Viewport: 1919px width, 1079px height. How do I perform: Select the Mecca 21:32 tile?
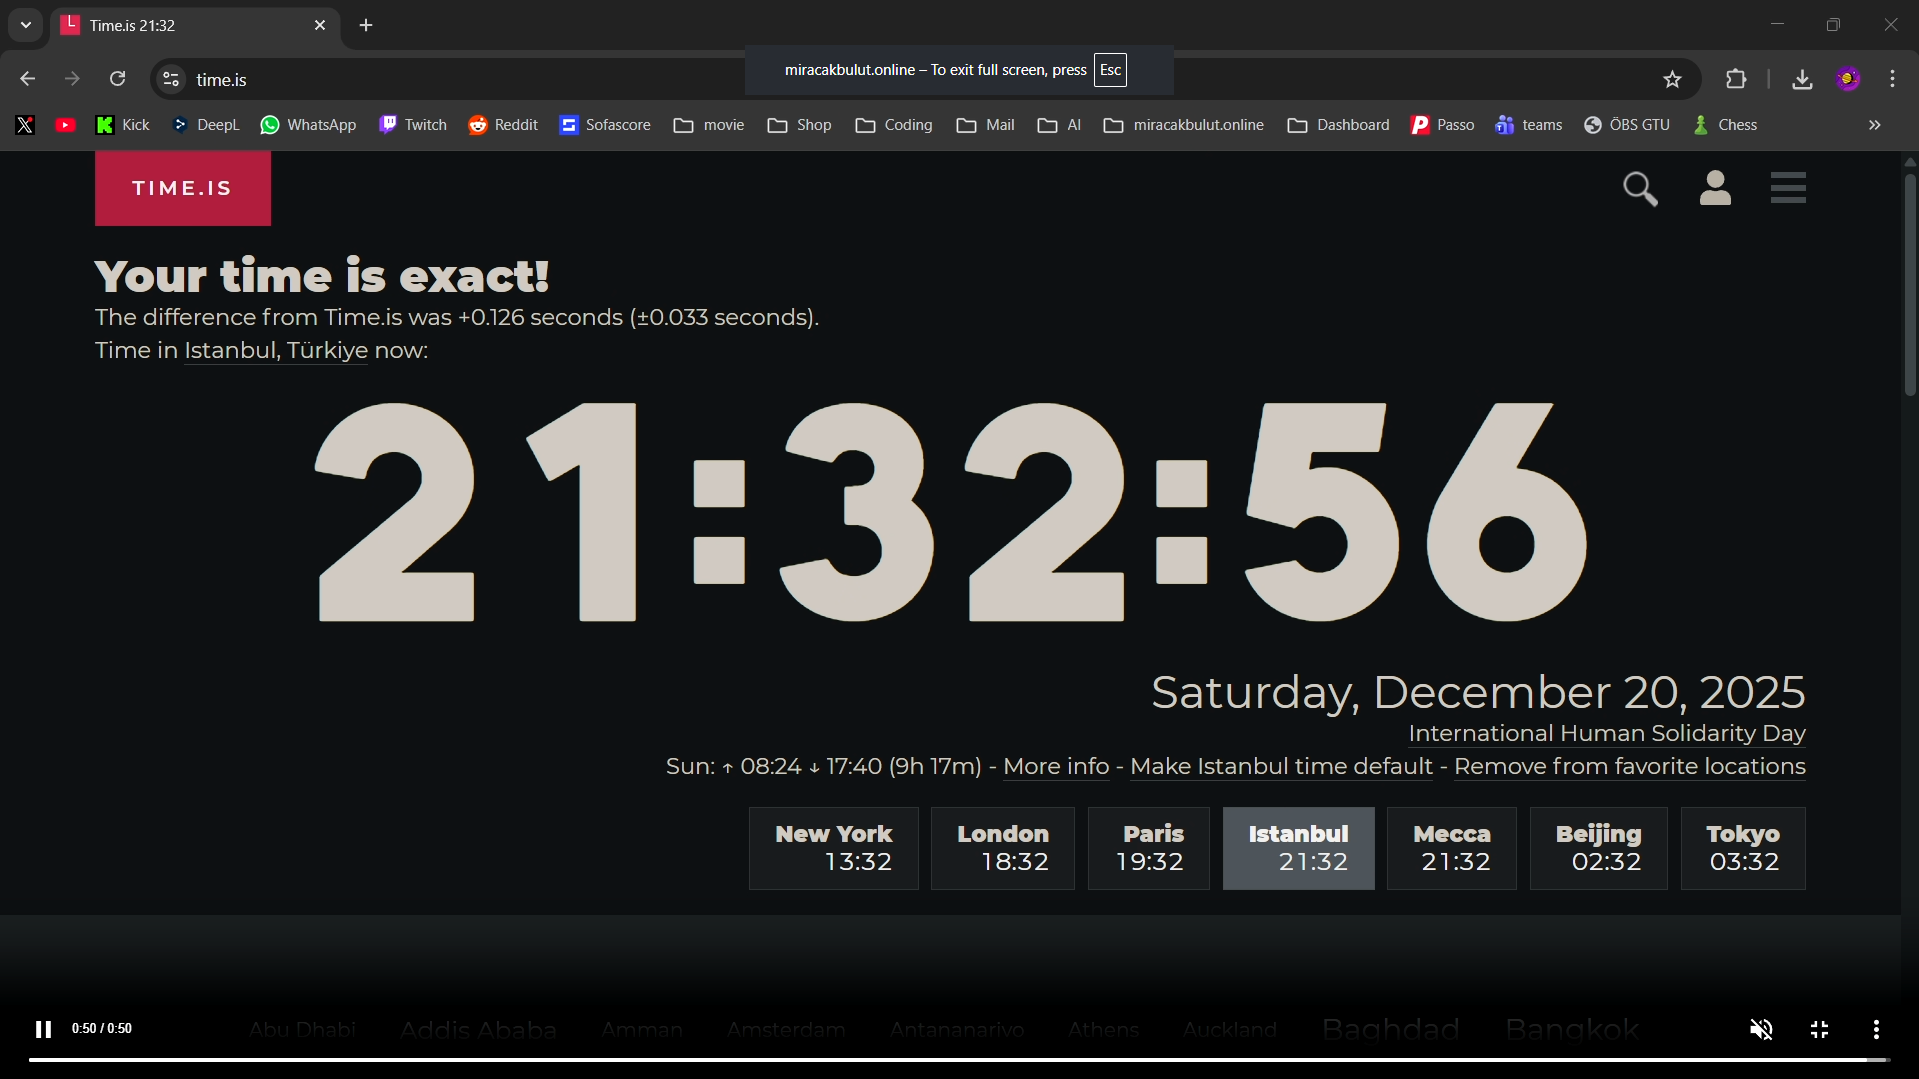point(1452,848)
